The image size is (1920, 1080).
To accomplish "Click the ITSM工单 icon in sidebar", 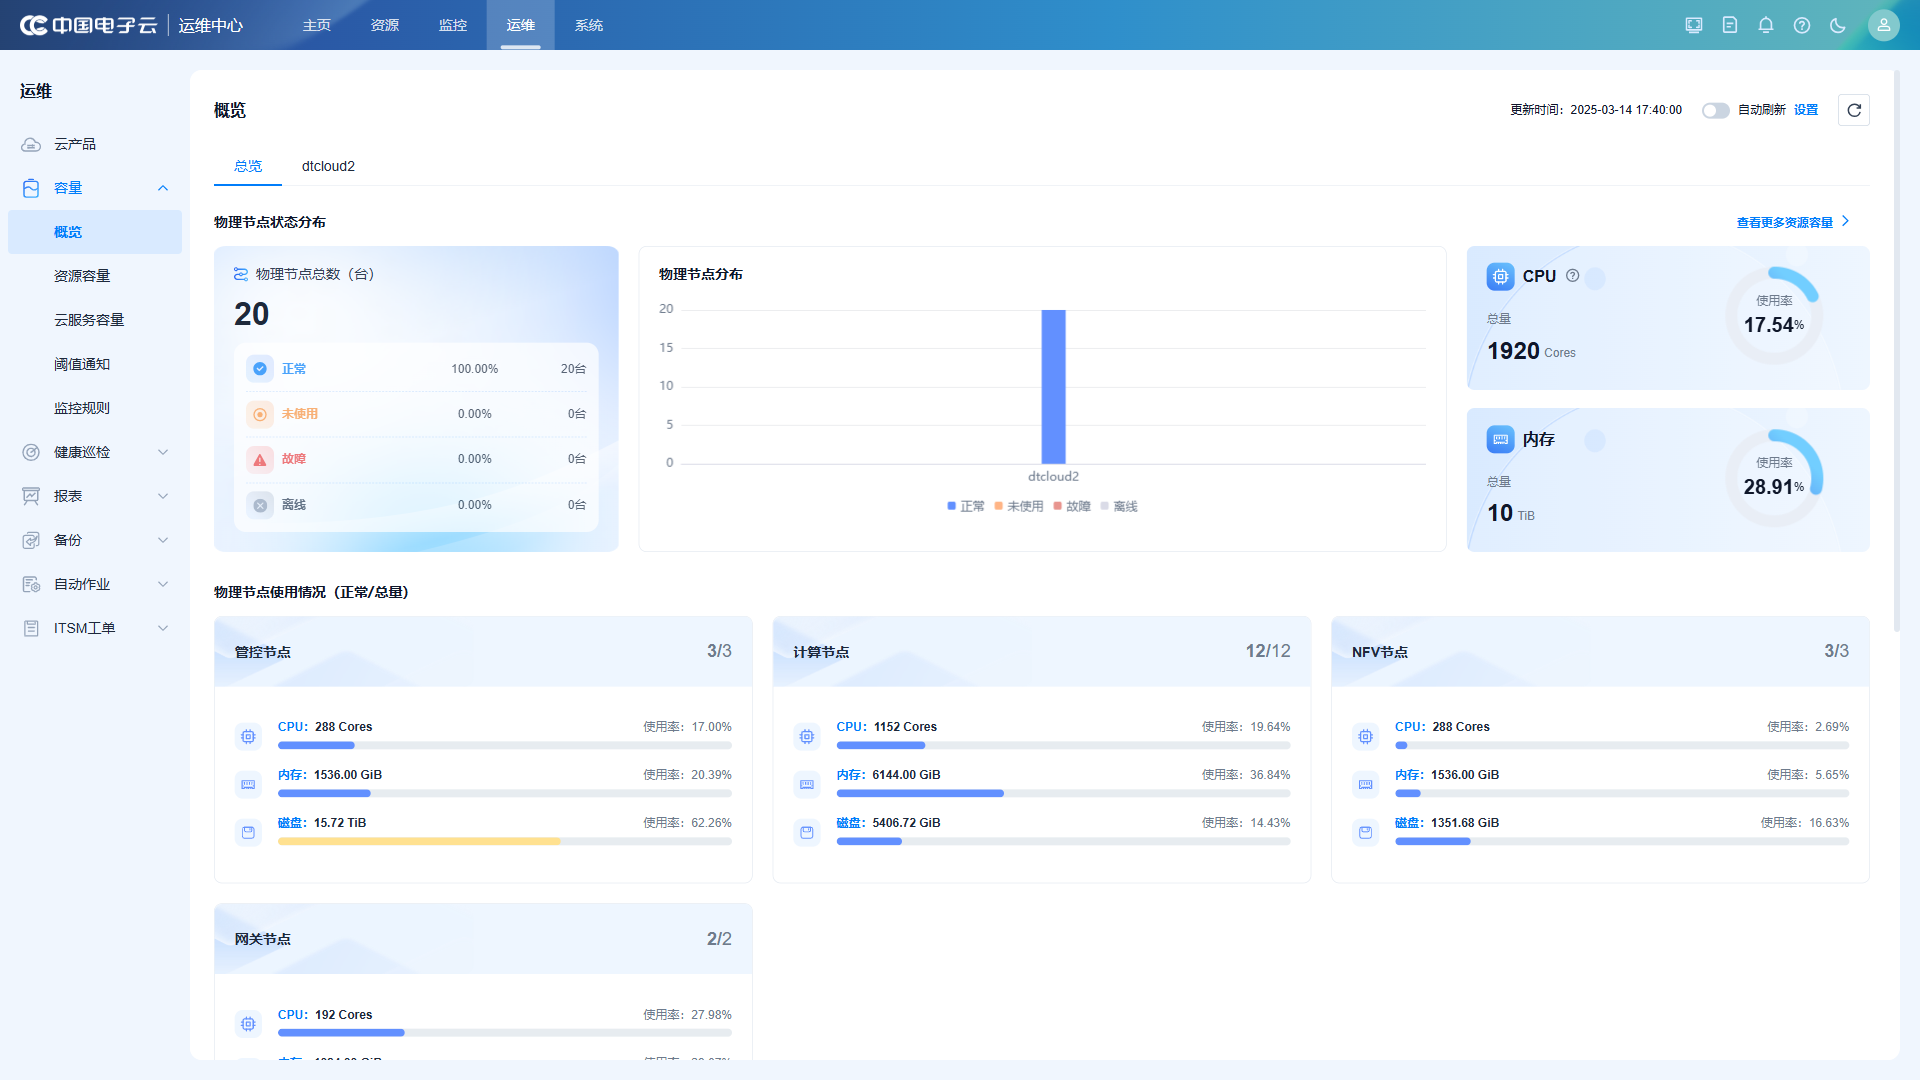I will pos(31,628).
